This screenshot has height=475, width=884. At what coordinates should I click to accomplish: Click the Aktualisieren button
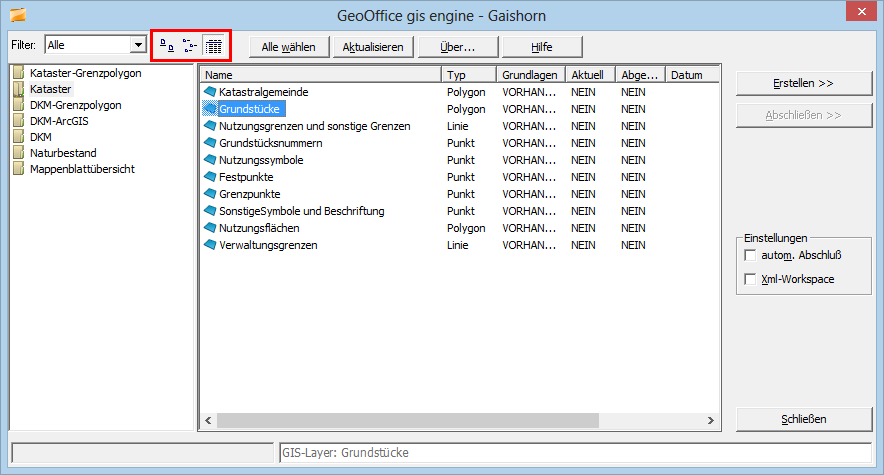tap(373, 47)
